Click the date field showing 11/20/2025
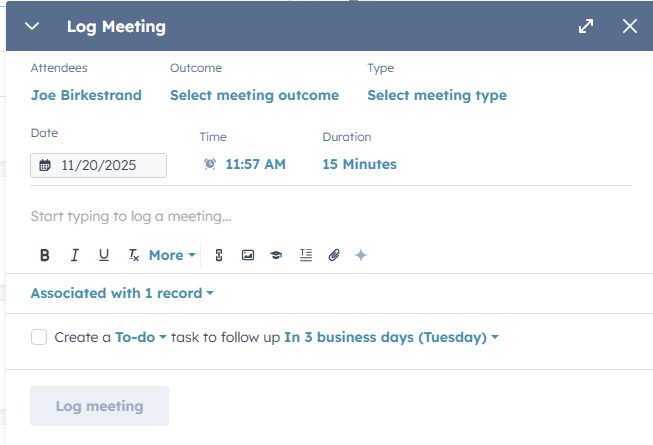Screen dimensions: 653x445 pos(98,165)
